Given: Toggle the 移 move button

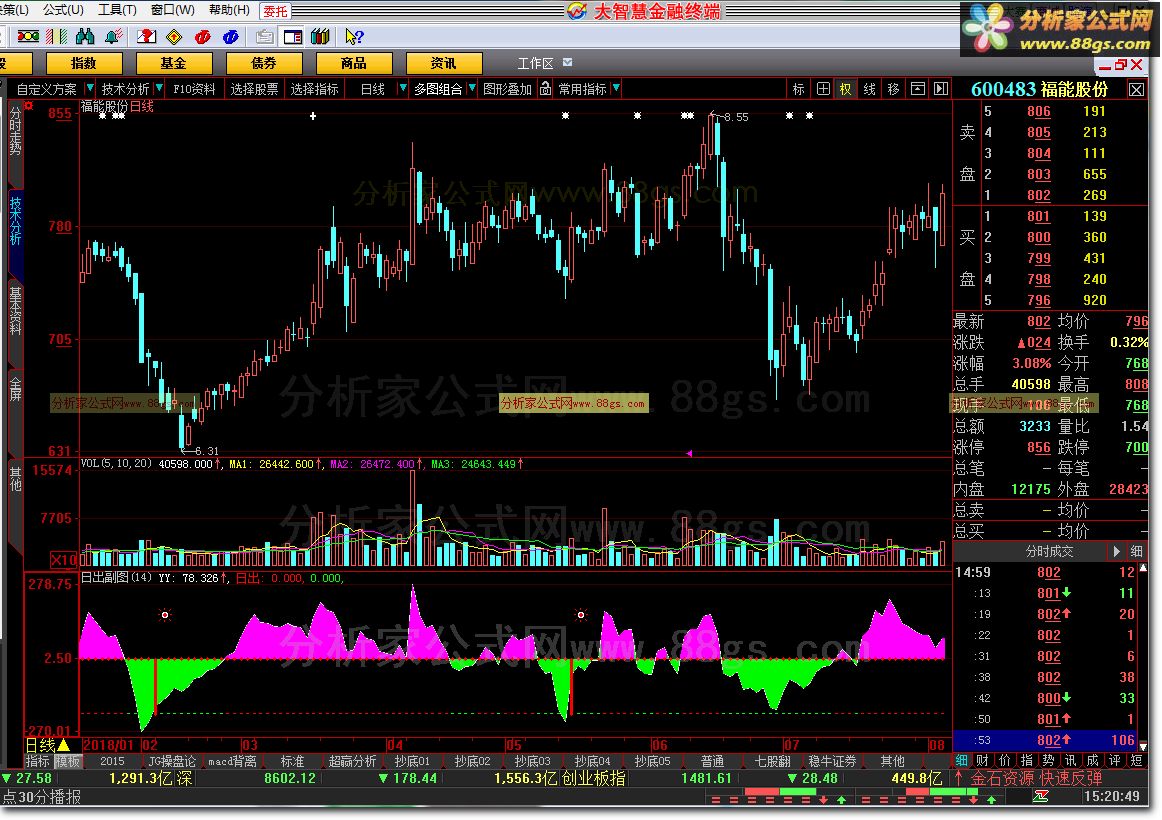Looking at the screenshot, I should point(893,89).
